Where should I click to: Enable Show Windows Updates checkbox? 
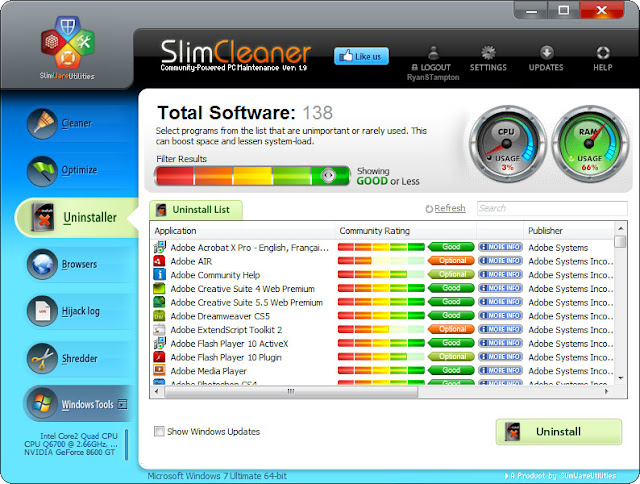click(x=159, y=431)
